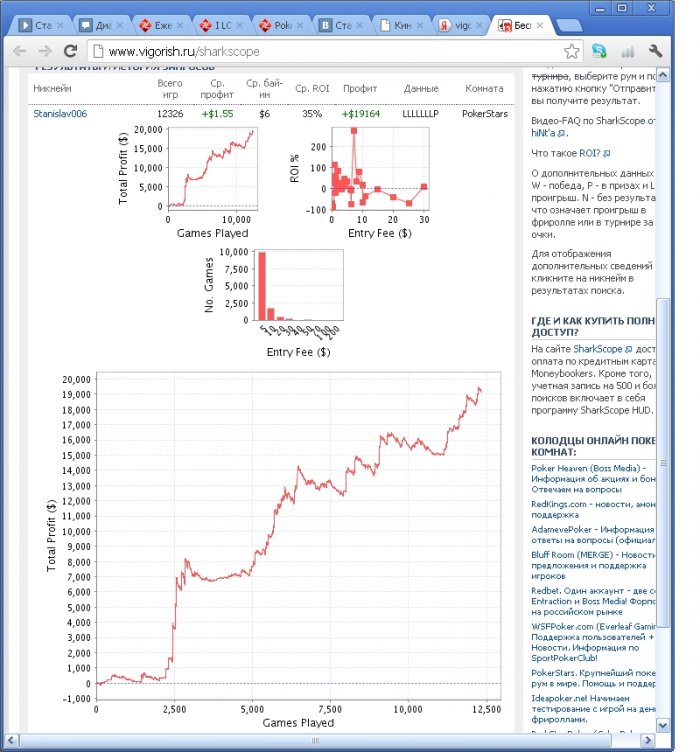Click the browser forward arrow
The width and height of the screenshot is (700, 752).
45,51
